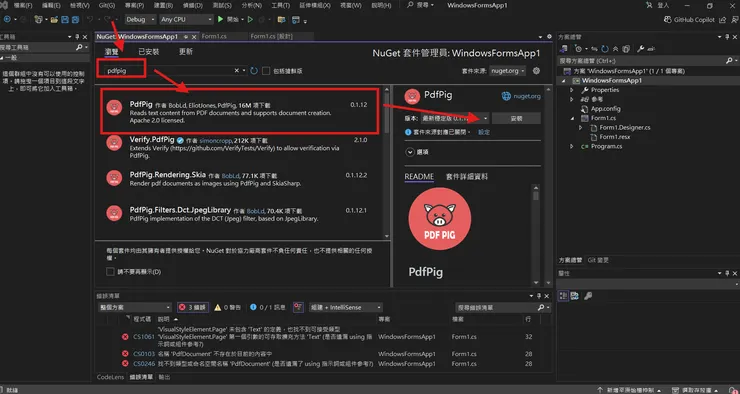Click the refresh icon next to the NuGet search box
This screenshot has height=394, width=740.
point(254,71)
